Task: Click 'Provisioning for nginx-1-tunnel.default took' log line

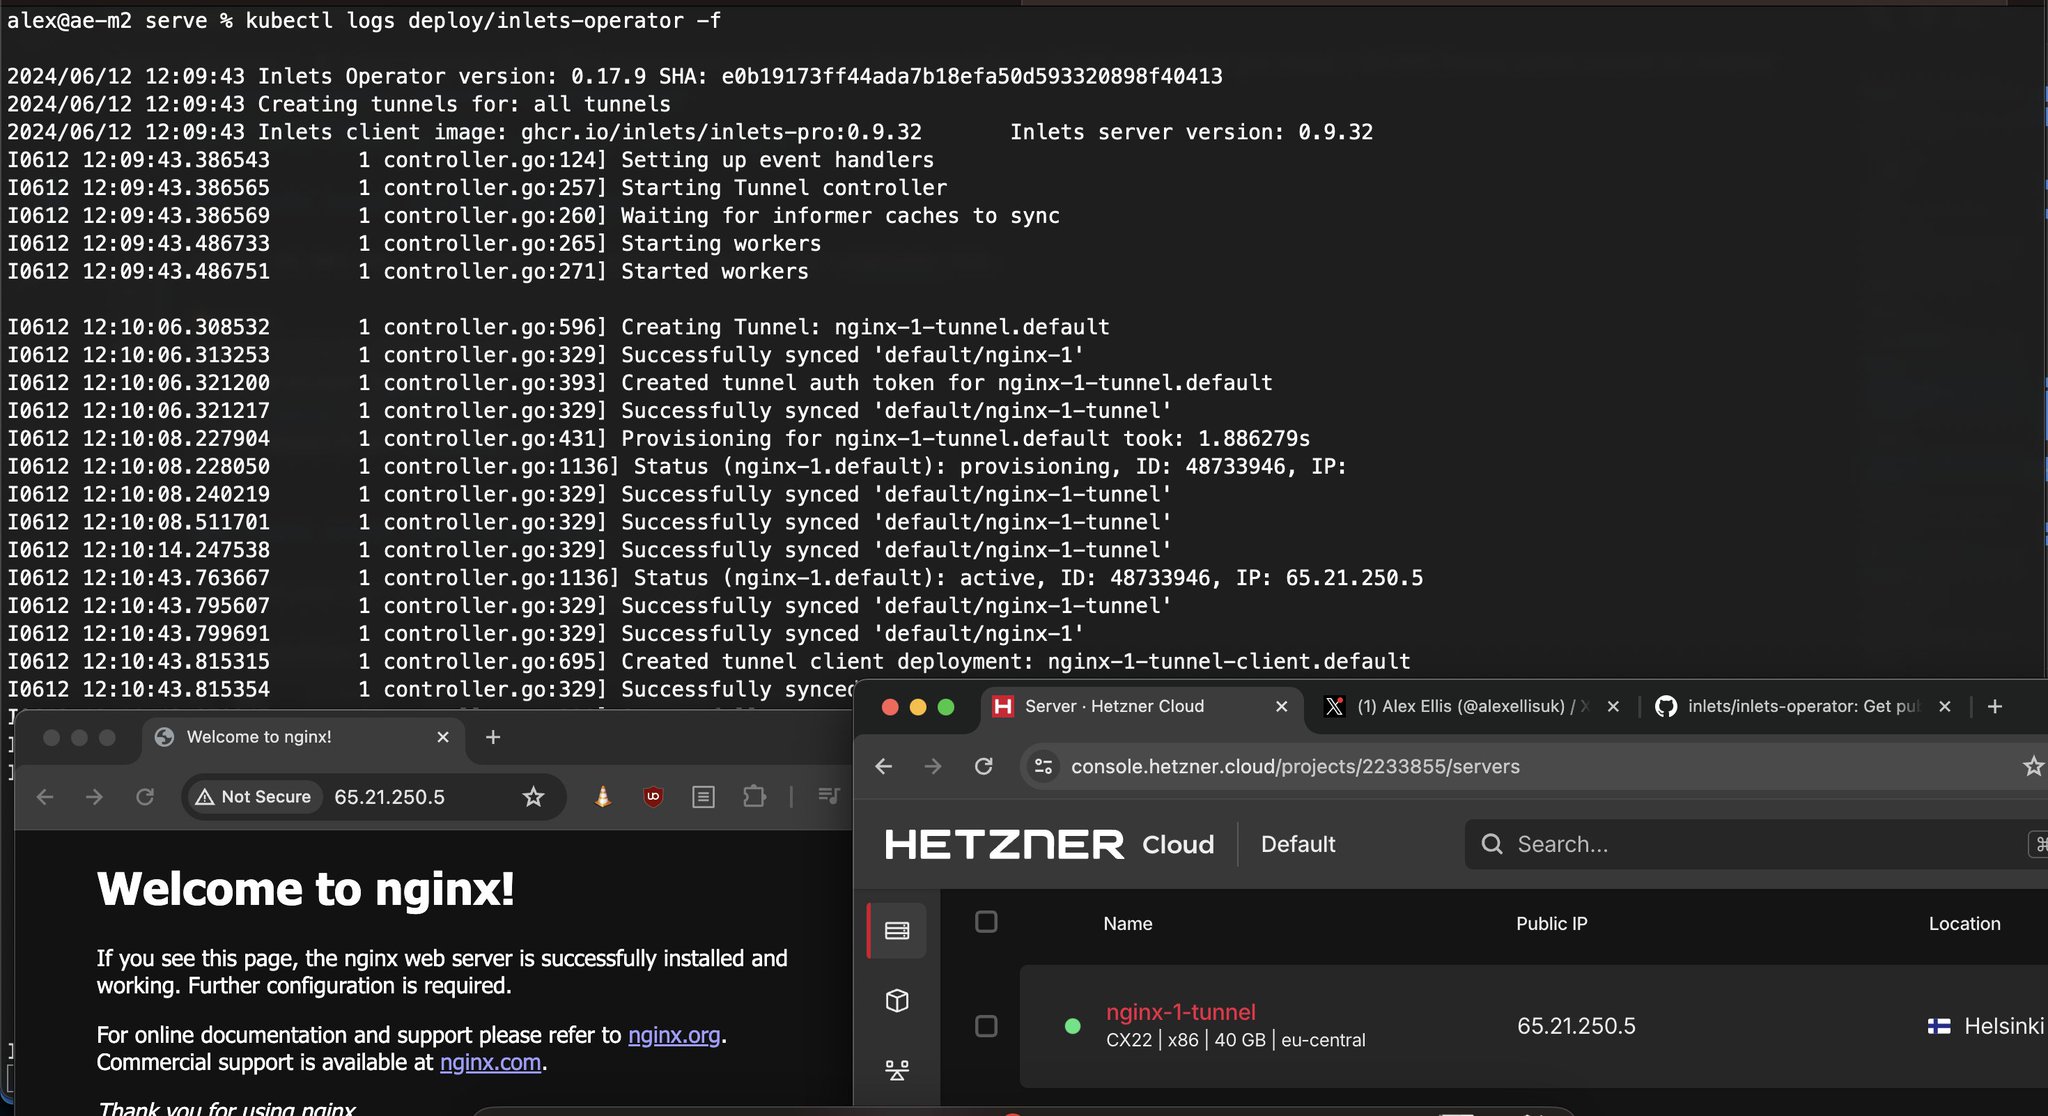Action: click(x=658, y=438)
